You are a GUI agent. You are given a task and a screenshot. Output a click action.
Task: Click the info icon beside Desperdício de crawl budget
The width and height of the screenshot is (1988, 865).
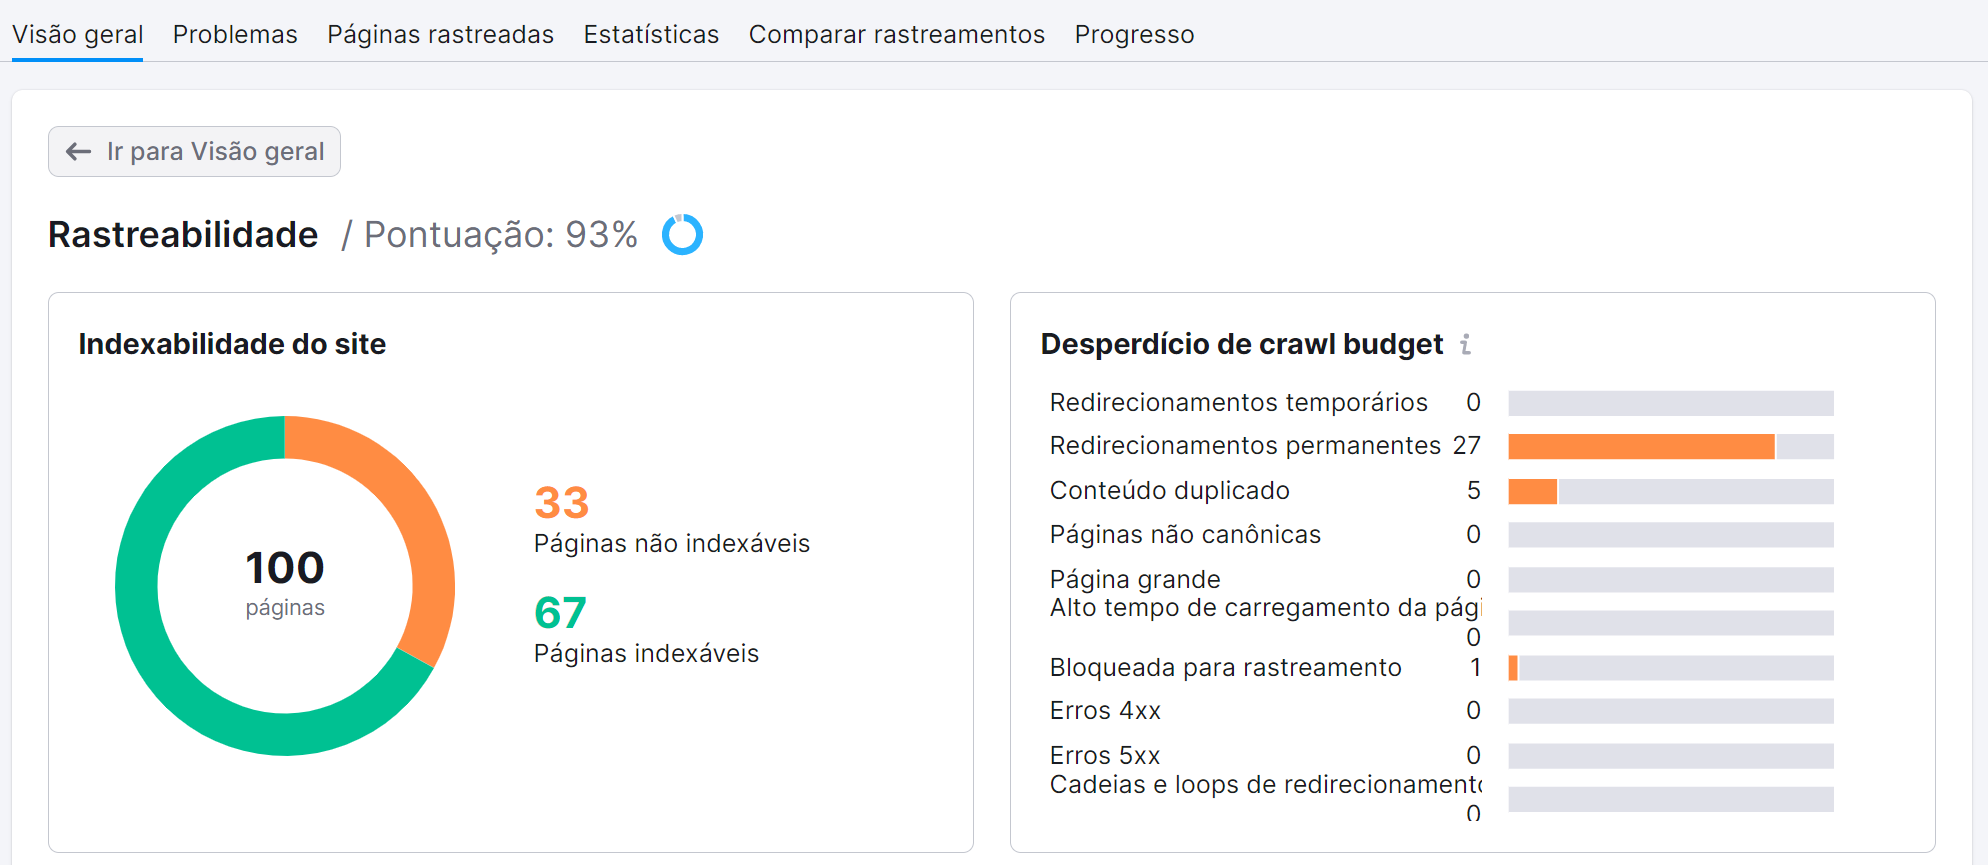pyautogui.click(x=1467, y=344)
